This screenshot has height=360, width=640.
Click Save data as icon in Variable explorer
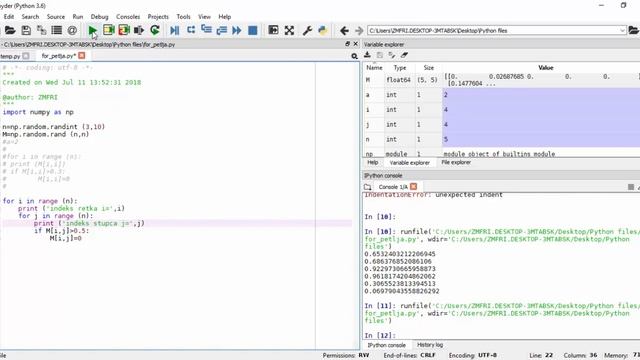(x=392, y=55)
